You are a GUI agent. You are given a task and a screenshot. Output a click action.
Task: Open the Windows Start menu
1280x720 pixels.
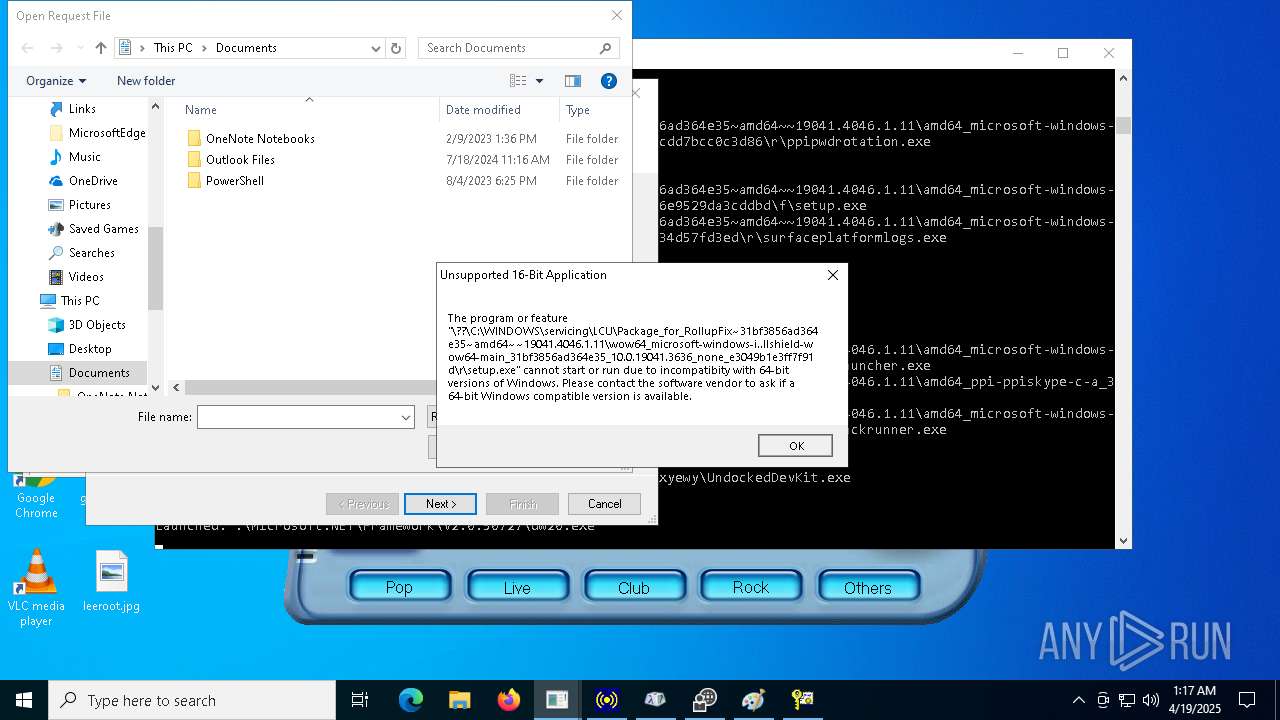(x=24, y=700)
